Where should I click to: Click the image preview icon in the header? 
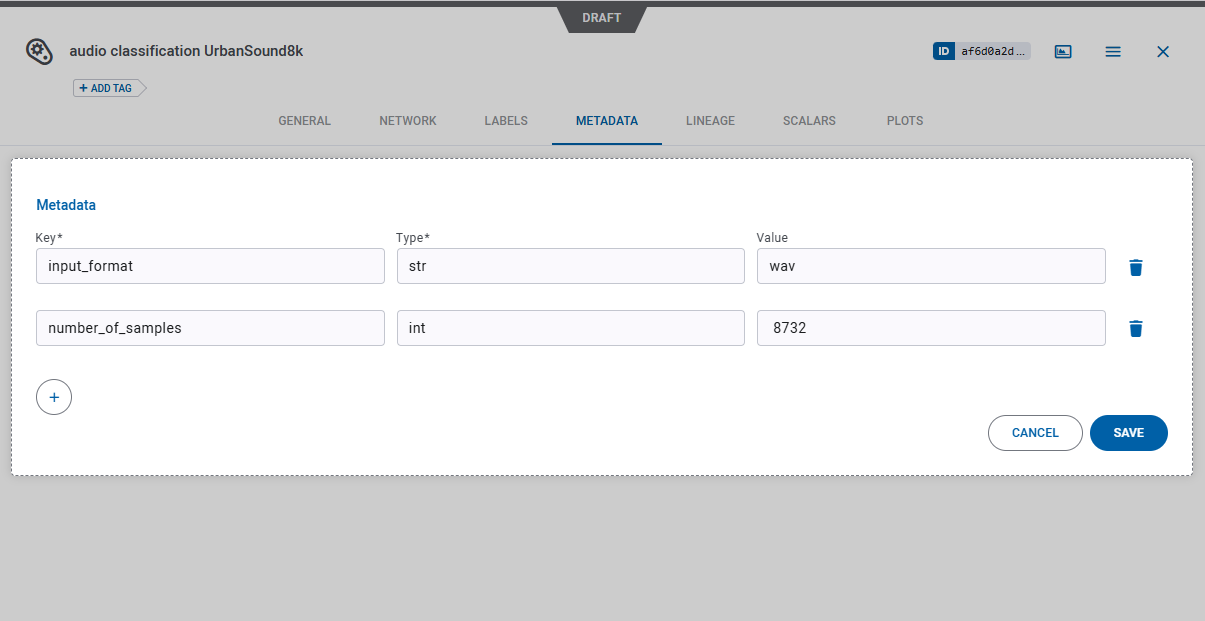click(x=1063, y=51)
